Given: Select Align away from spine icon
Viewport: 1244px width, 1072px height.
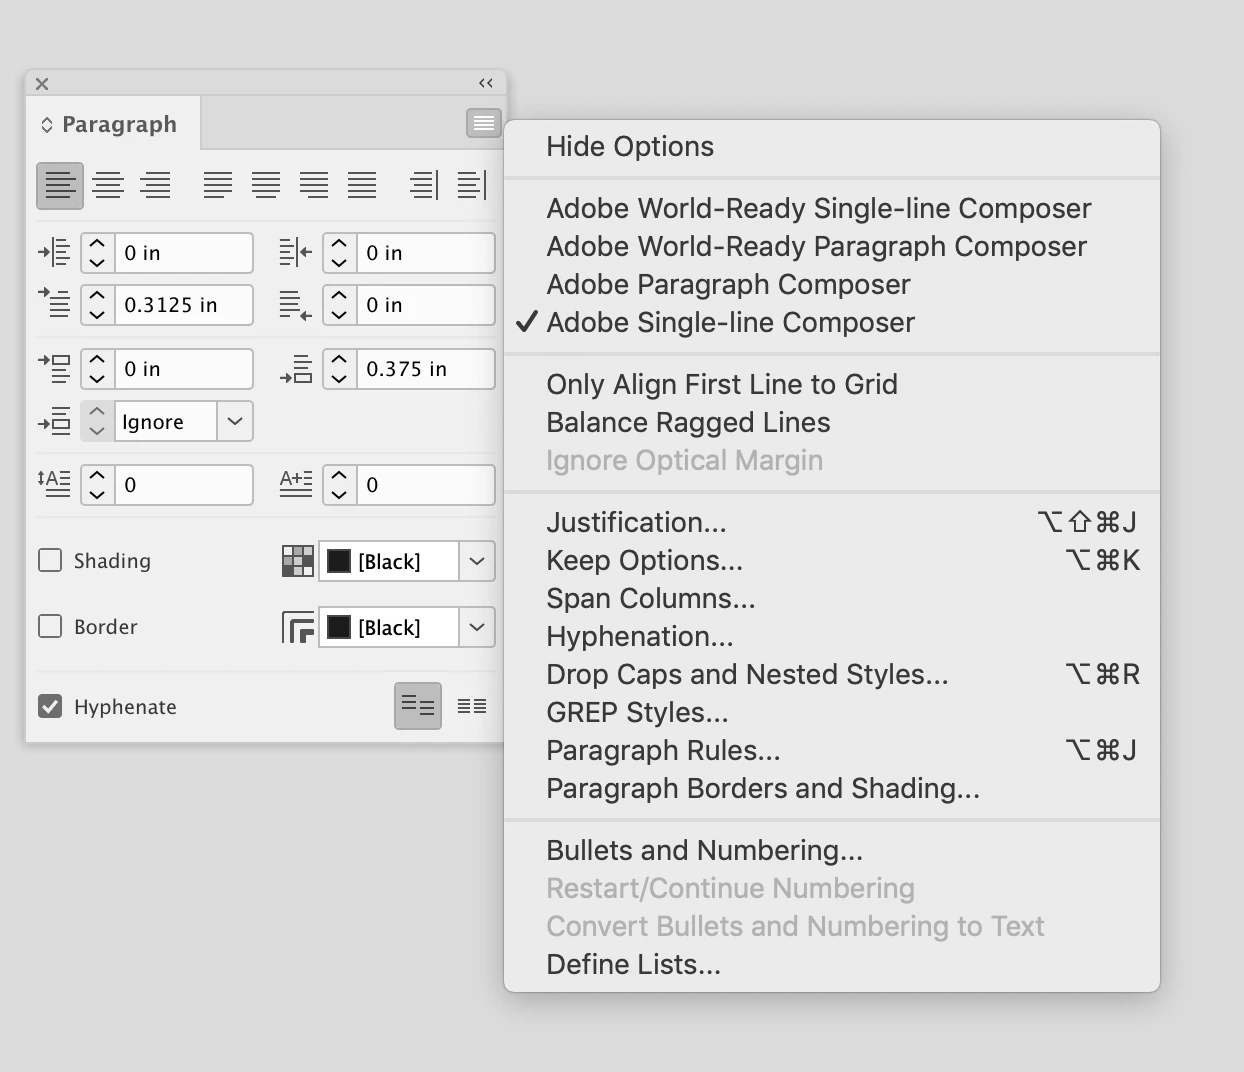Looking at the screenshot, I should point(472,186).
